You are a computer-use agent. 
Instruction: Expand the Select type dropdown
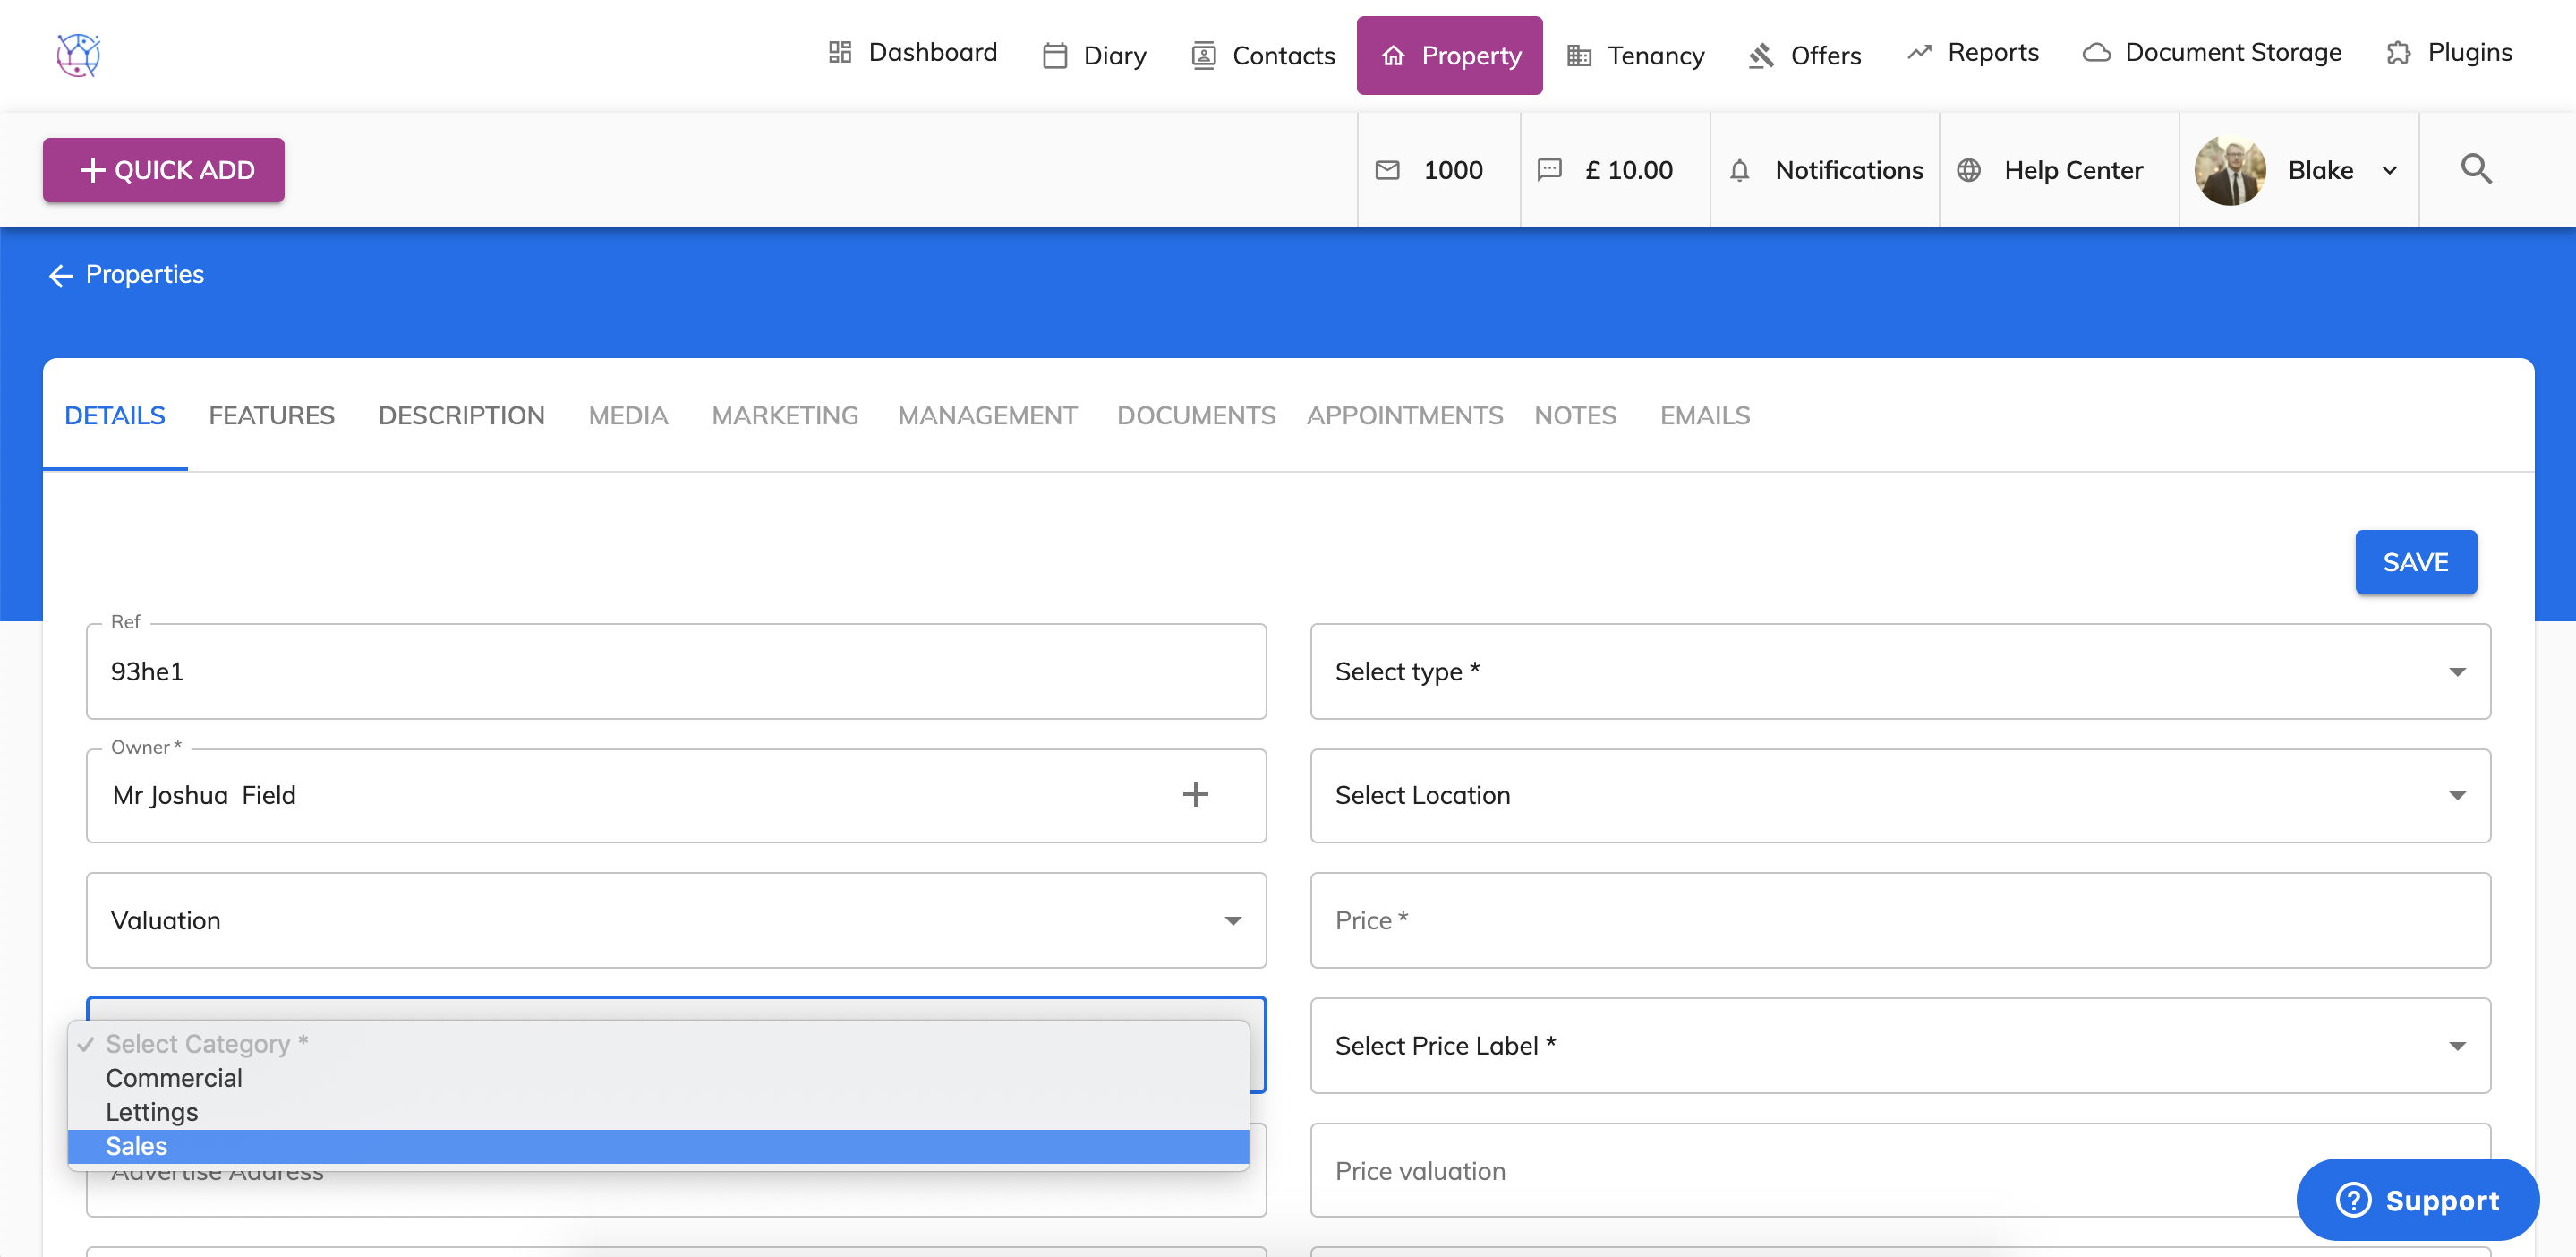(1899, 671)
